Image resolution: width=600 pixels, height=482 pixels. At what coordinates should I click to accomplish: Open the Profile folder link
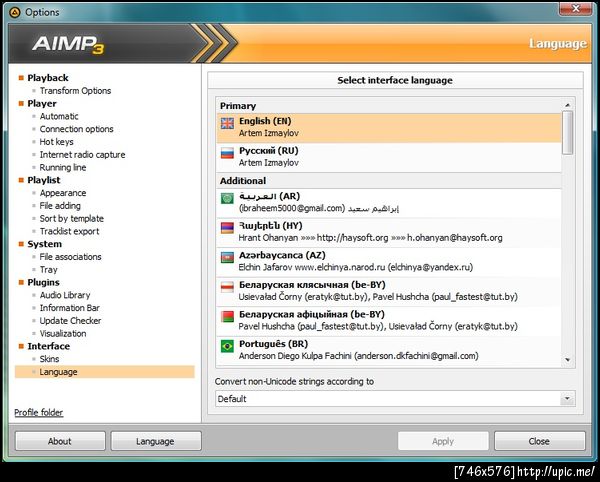(39, 412)
